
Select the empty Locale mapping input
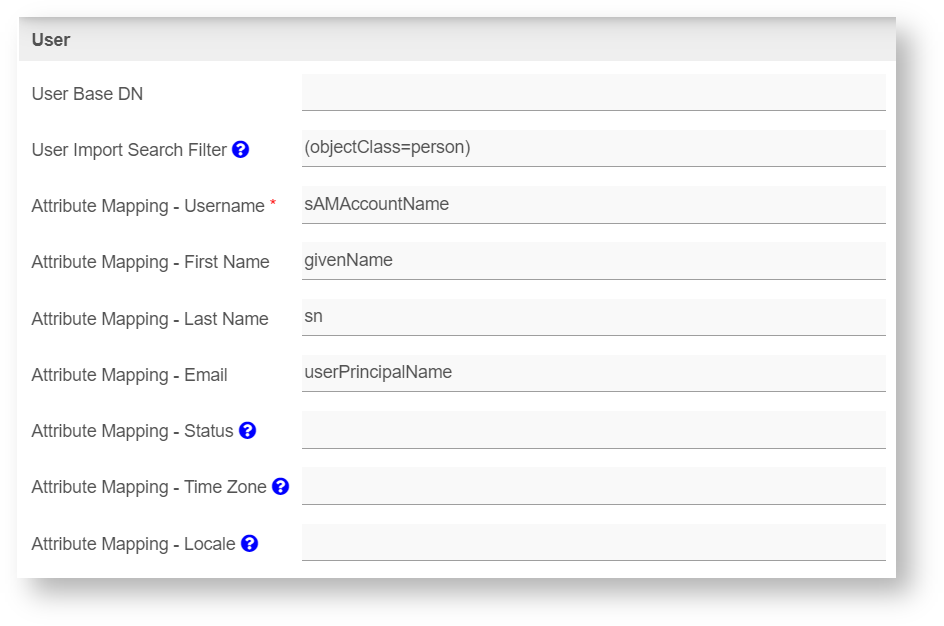point(593,543)
